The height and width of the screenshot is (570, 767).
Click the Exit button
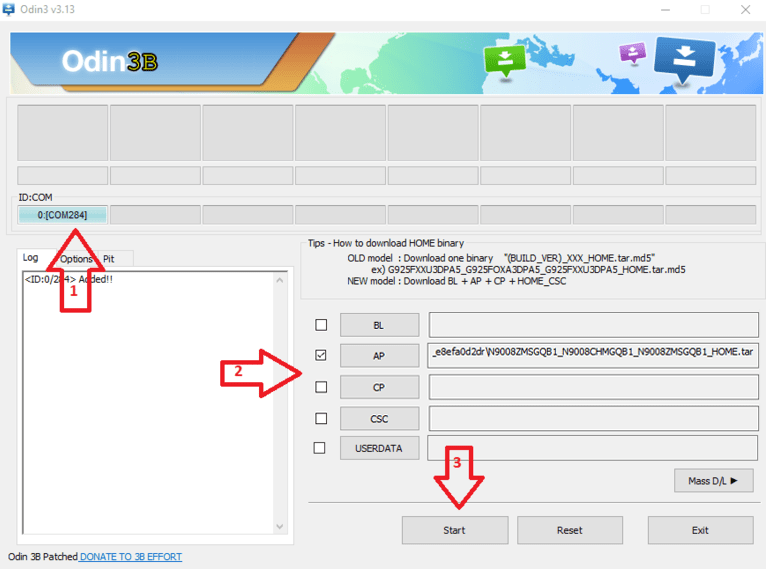tap(700, 530)
